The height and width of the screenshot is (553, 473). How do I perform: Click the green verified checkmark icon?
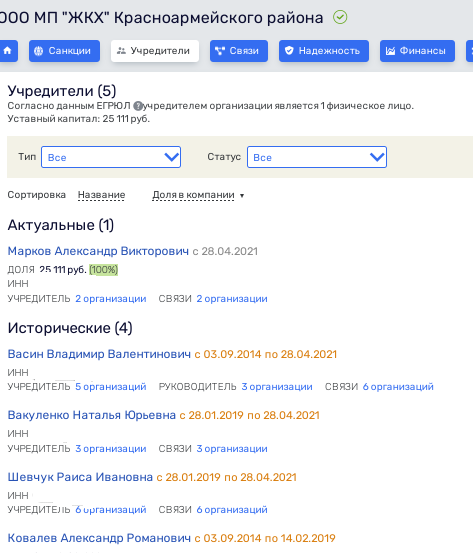pos(340,17)
